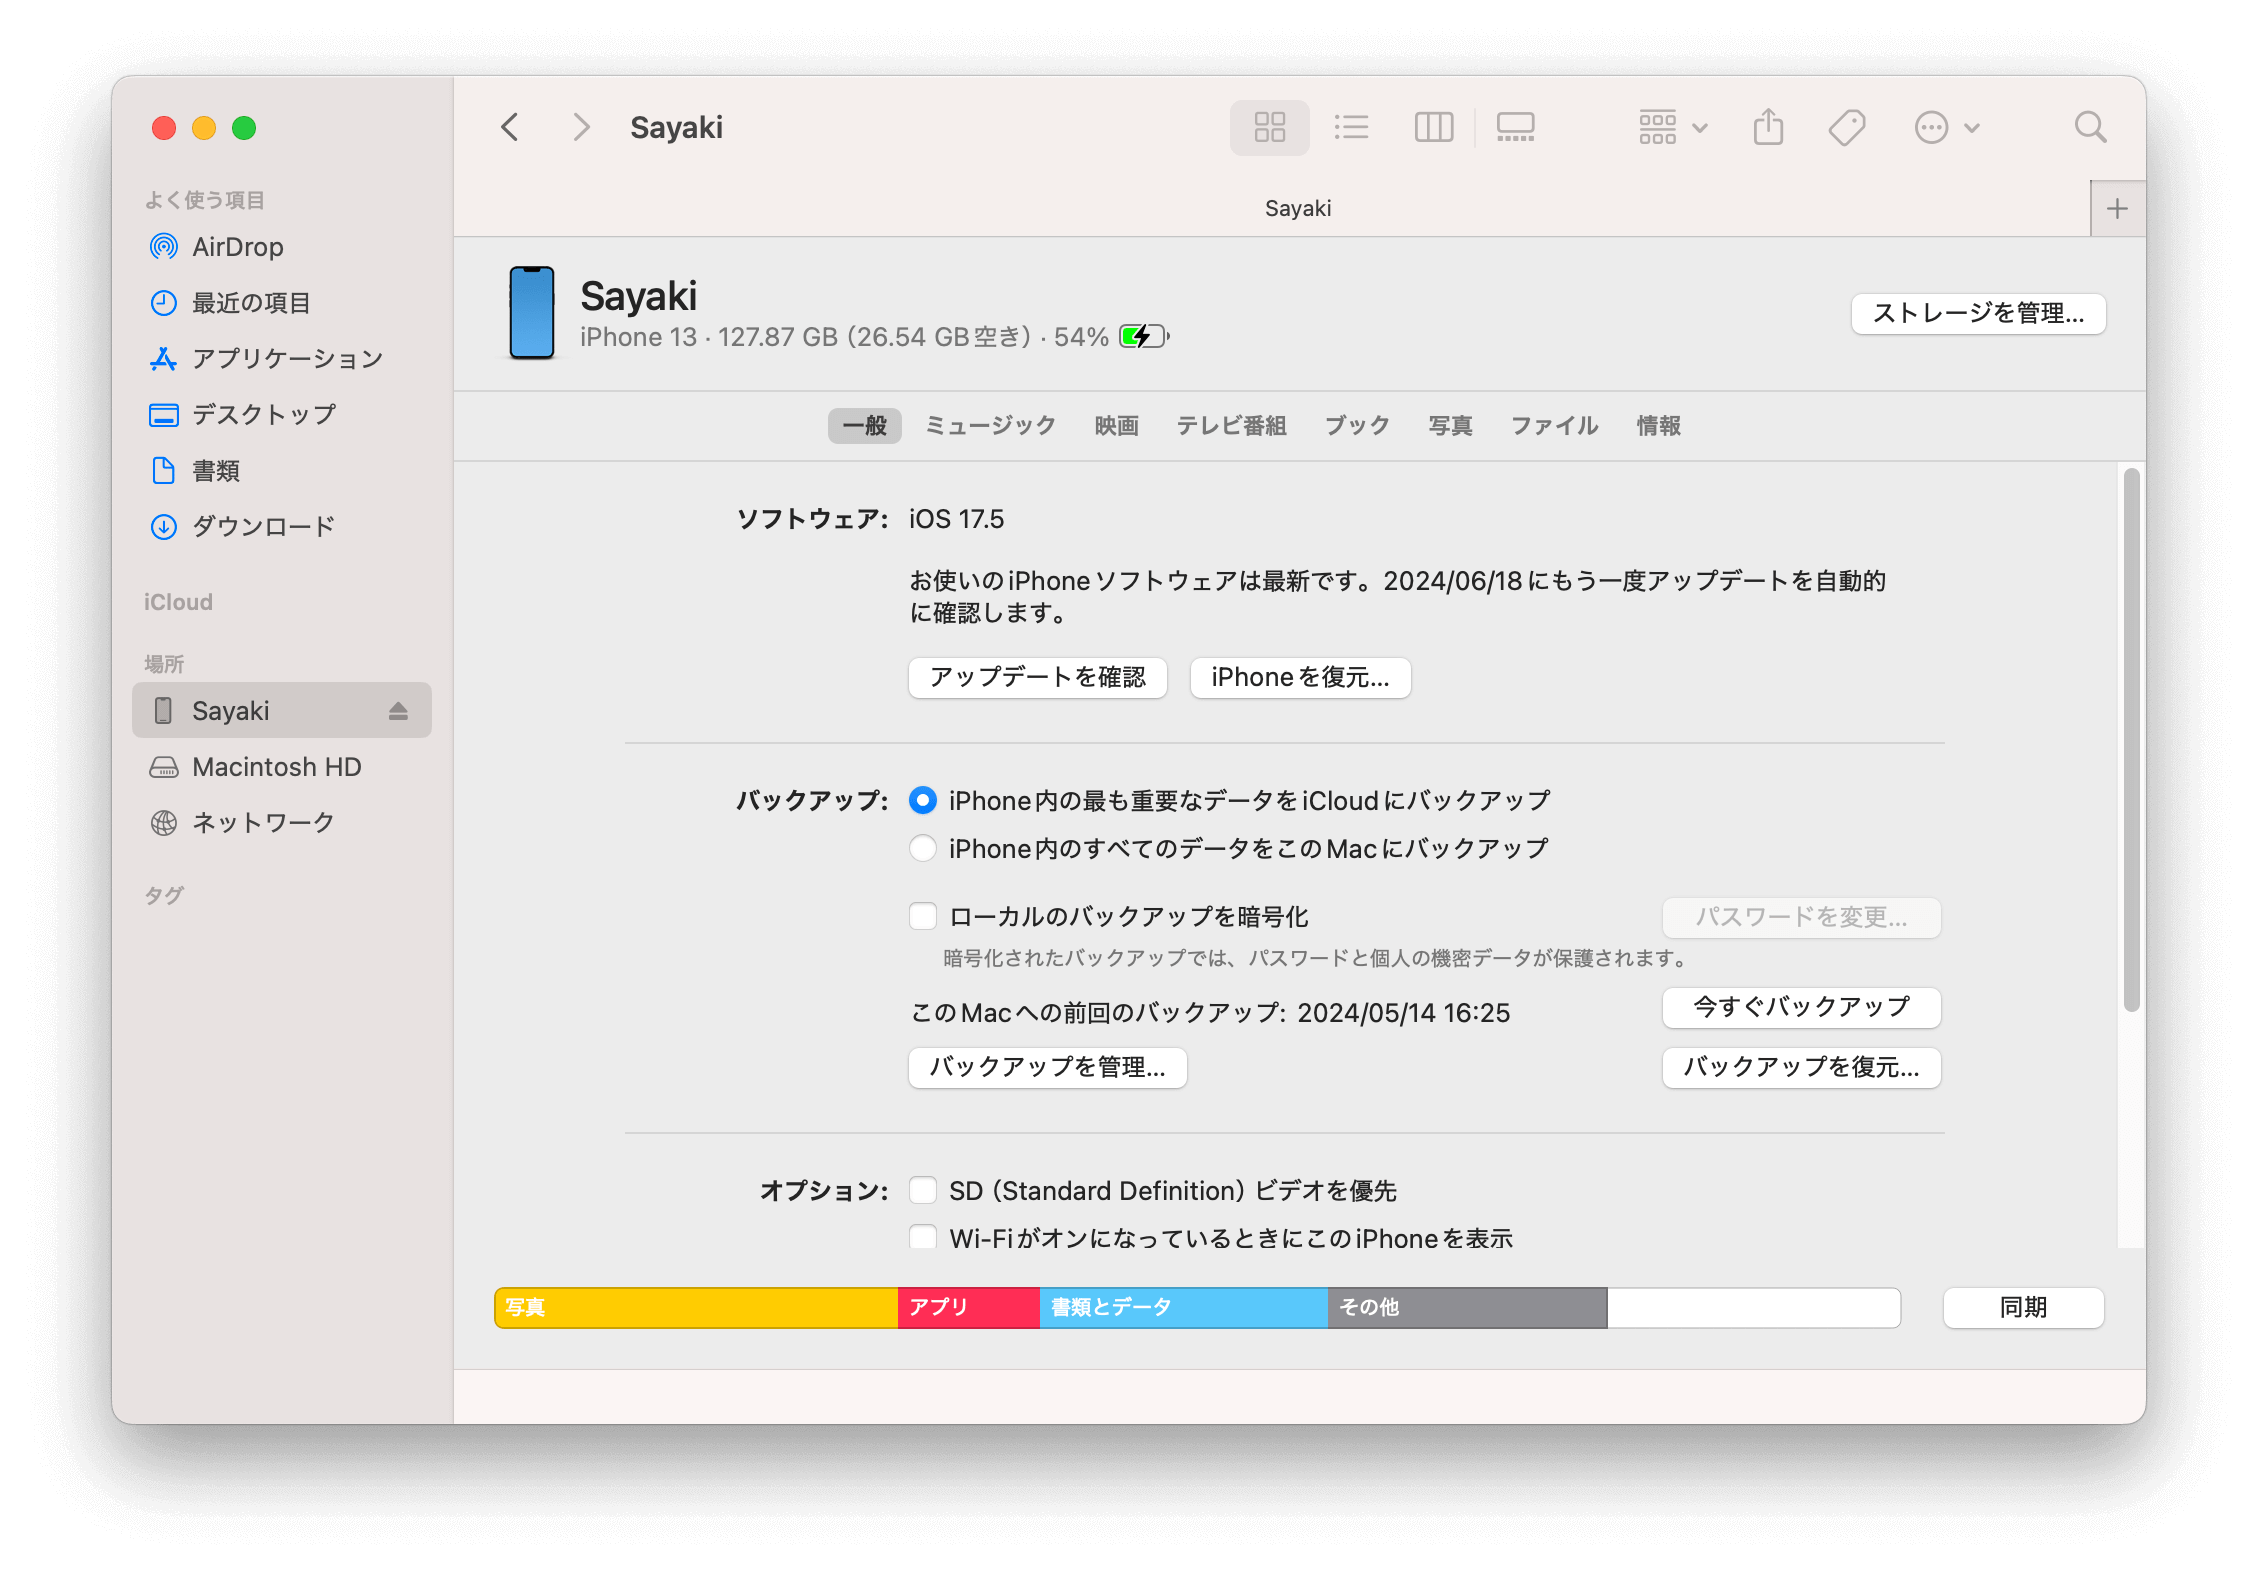Open デスクトップ in sidebar
This screenshot has width=2258, height=1572.
[x=282, y=415]
